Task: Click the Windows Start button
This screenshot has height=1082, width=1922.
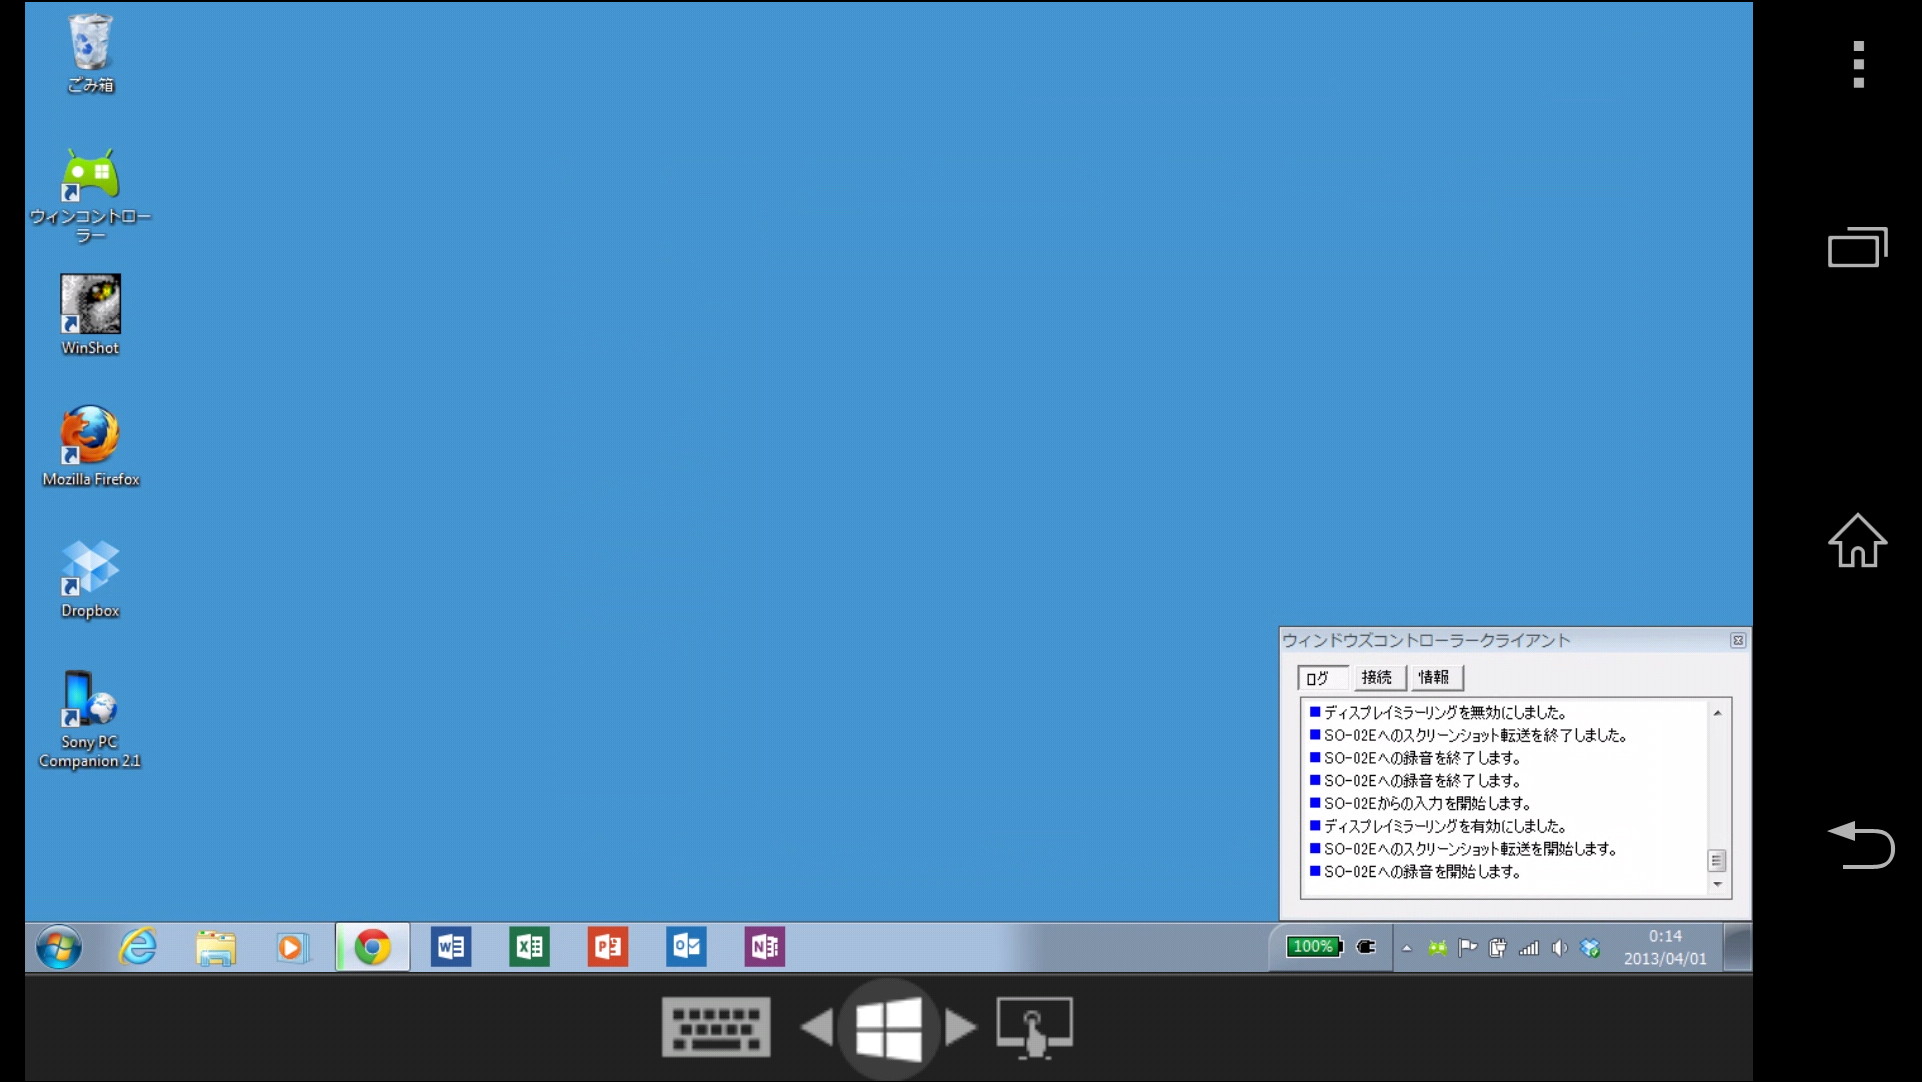Action: point(59,947)
